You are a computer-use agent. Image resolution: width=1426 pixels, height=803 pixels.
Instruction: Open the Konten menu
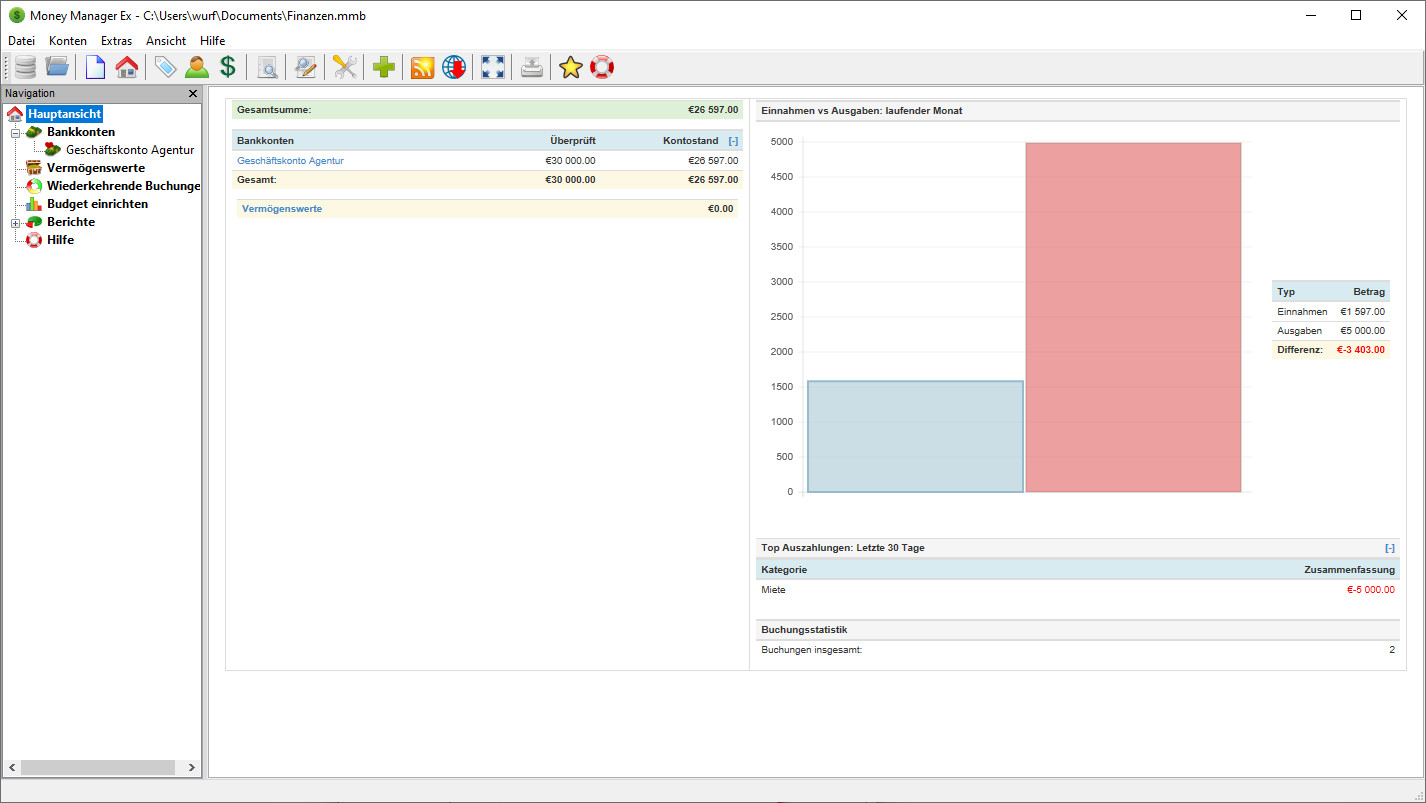[x=68, y=41]
